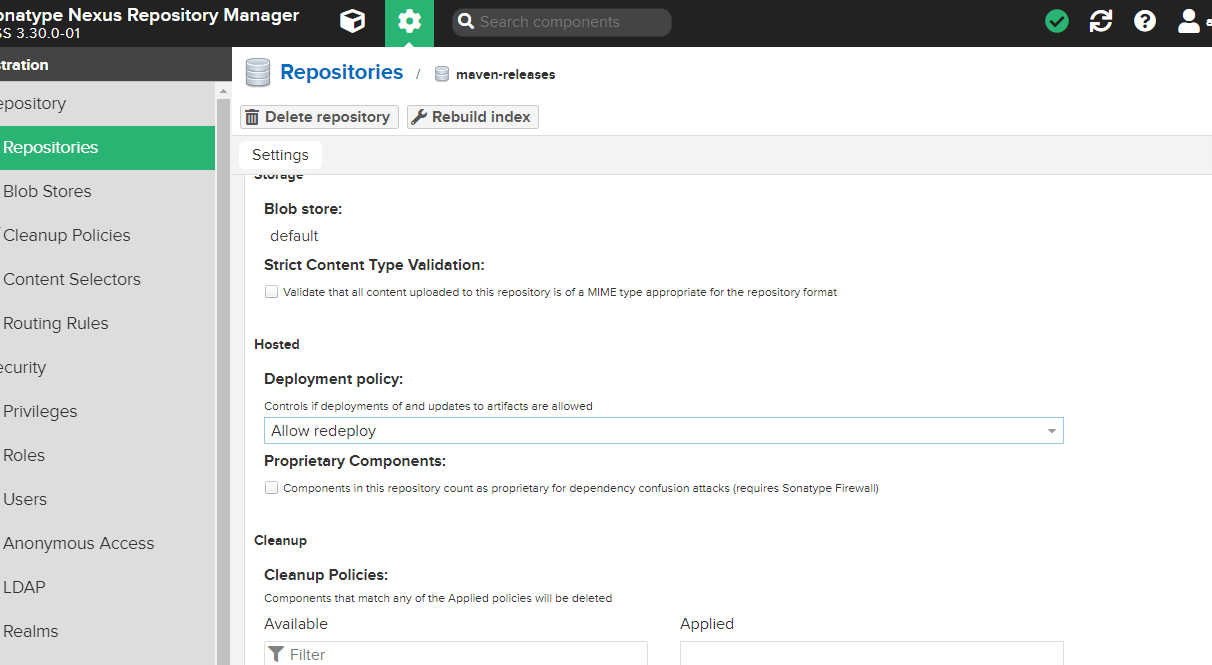Image resolution: width=1212 pixels, height=665 pixels.
Task: Enable Strict Content Type Validation checkbox
Action: tap(271, 292)
